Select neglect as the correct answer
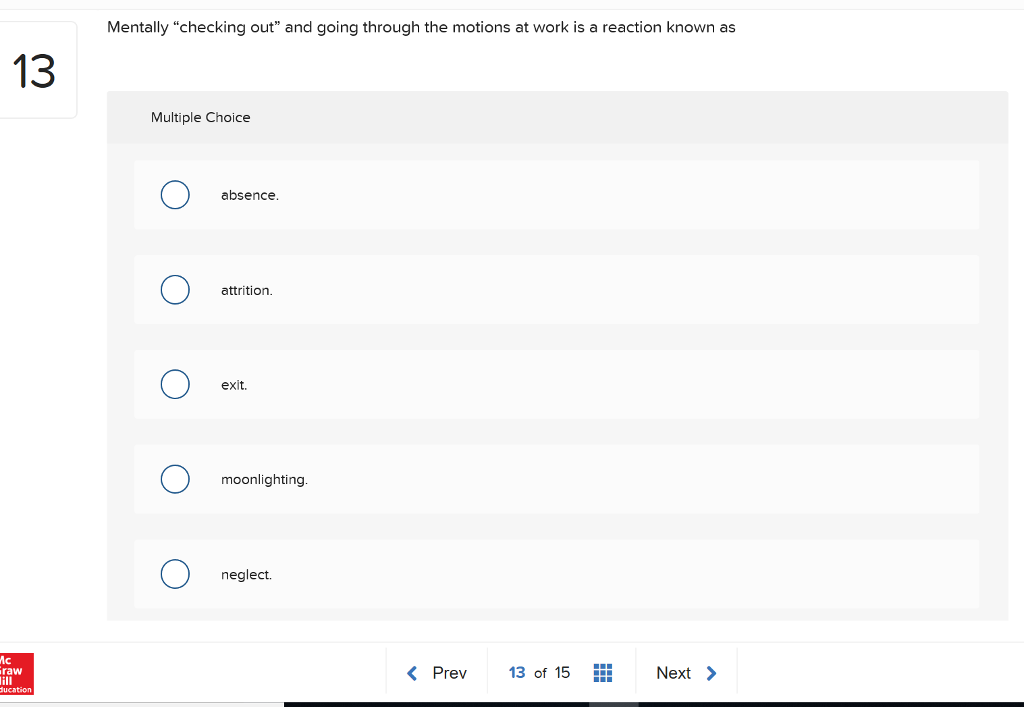This screenshot has height=707, width=1024. 175,573
